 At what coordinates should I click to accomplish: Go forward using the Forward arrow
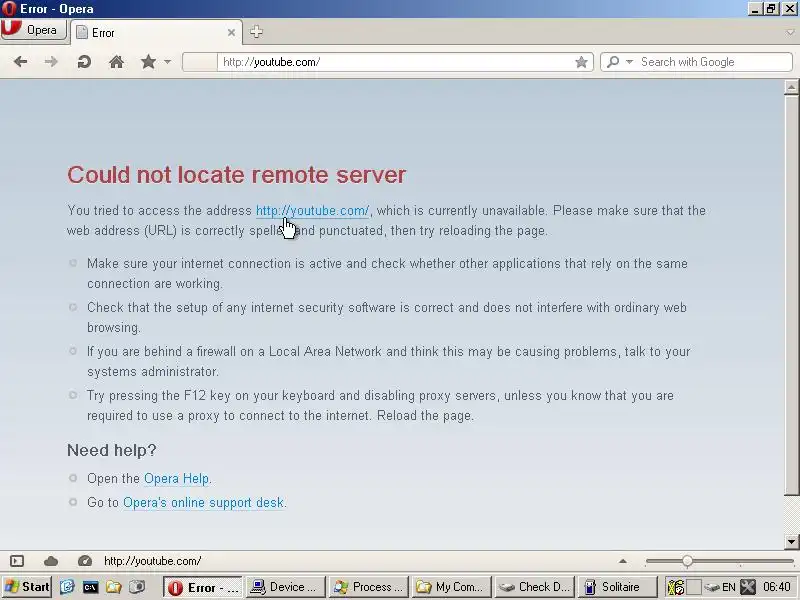51,62
